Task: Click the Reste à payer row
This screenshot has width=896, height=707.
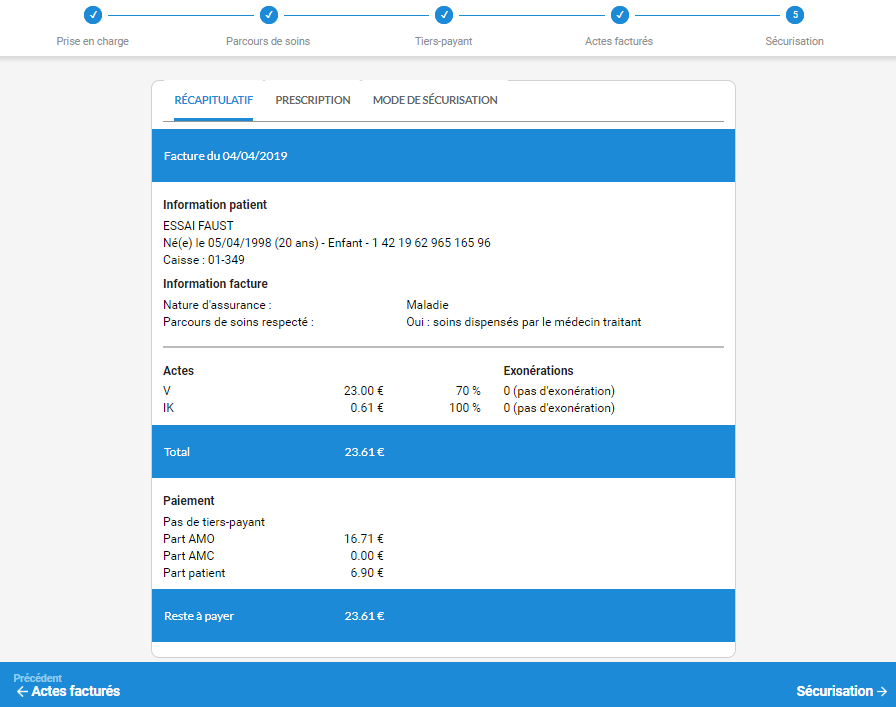Action: 443,616
